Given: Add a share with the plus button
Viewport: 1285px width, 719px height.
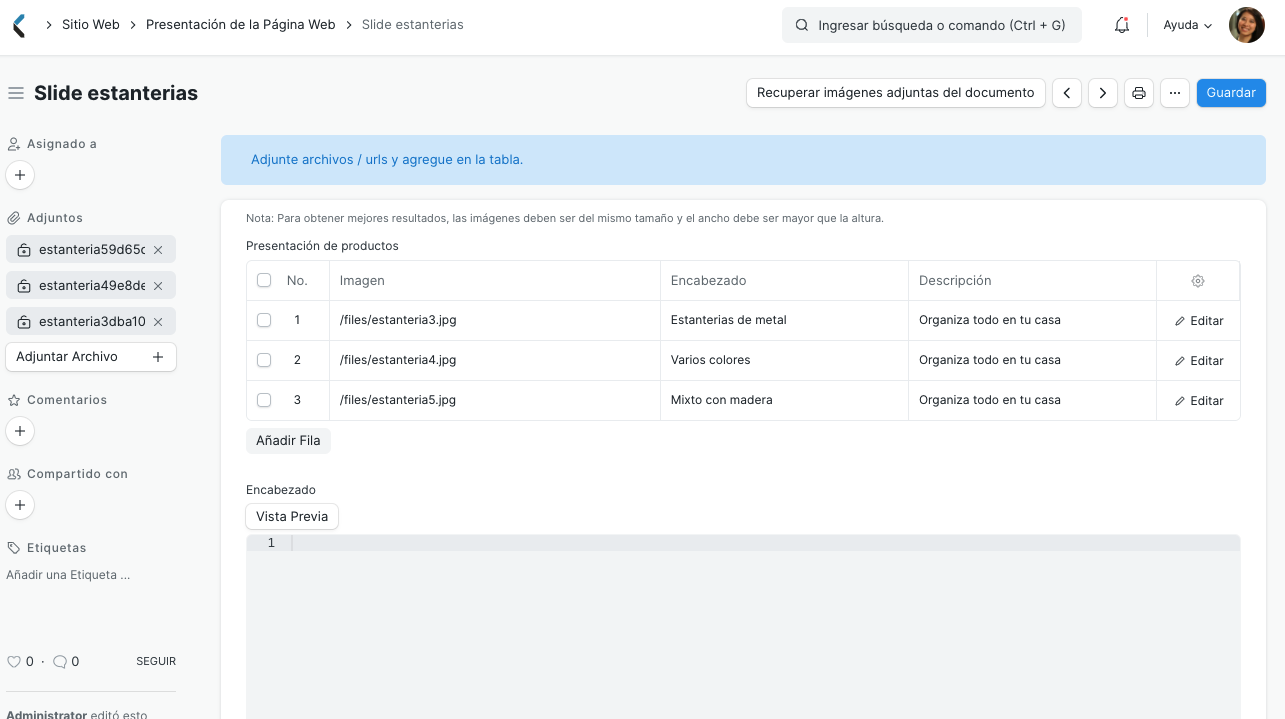Looking at the screenshot, I should [x=20, y=505].
